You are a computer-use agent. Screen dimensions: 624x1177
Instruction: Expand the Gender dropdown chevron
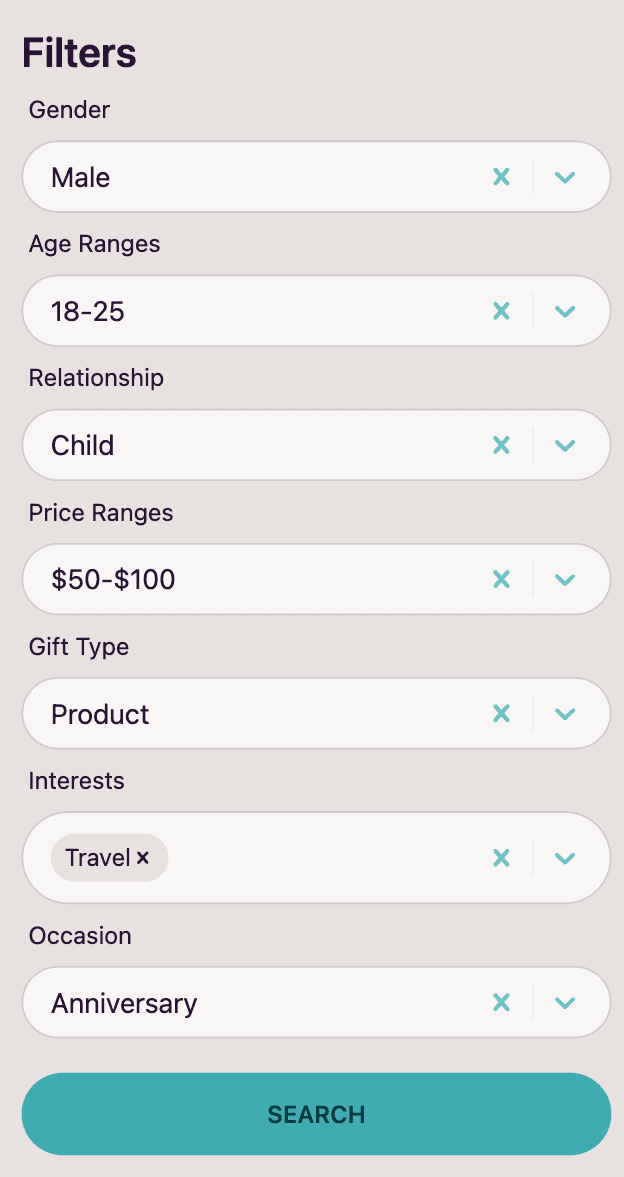565,177
